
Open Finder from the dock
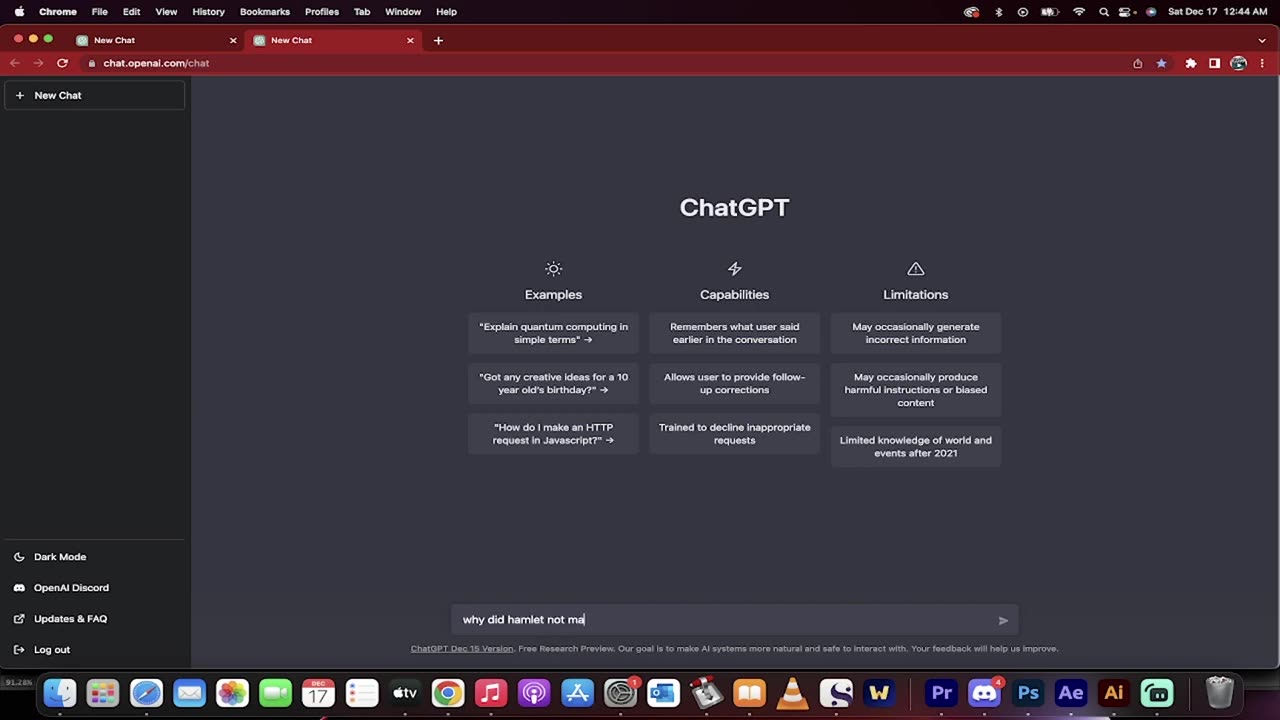(60, 693)
